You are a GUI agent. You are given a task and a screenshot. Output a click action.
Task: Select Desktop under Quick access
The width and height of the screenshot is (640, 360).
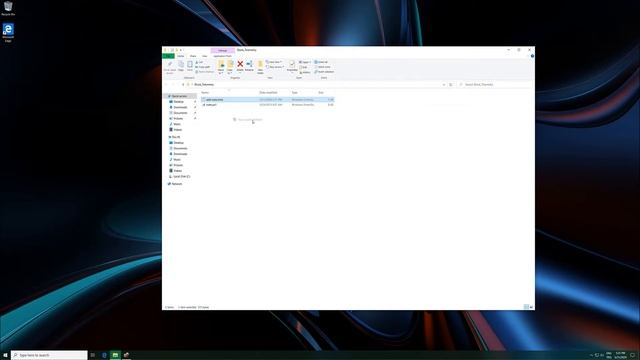pyautogui.click(x=179, y=102)
